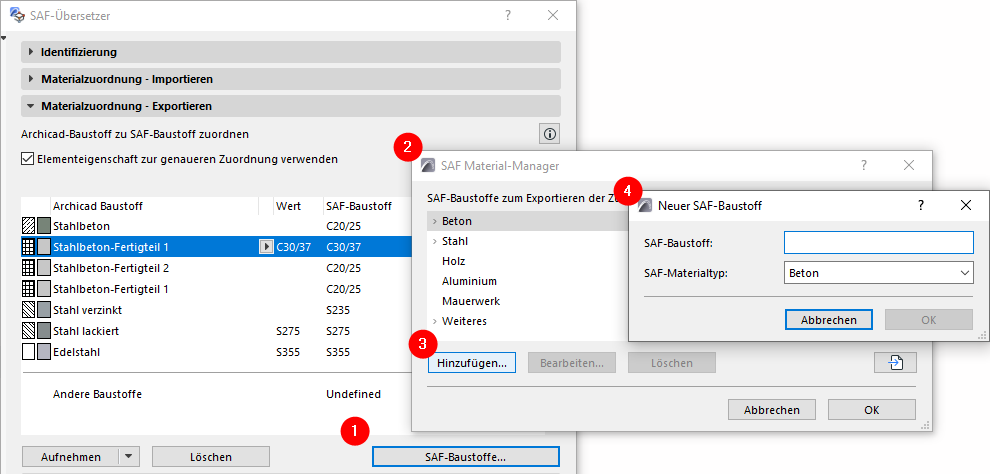
Task: Click the help question mark in Neuer SAF-Baustoff
Action: coord(920,205)
